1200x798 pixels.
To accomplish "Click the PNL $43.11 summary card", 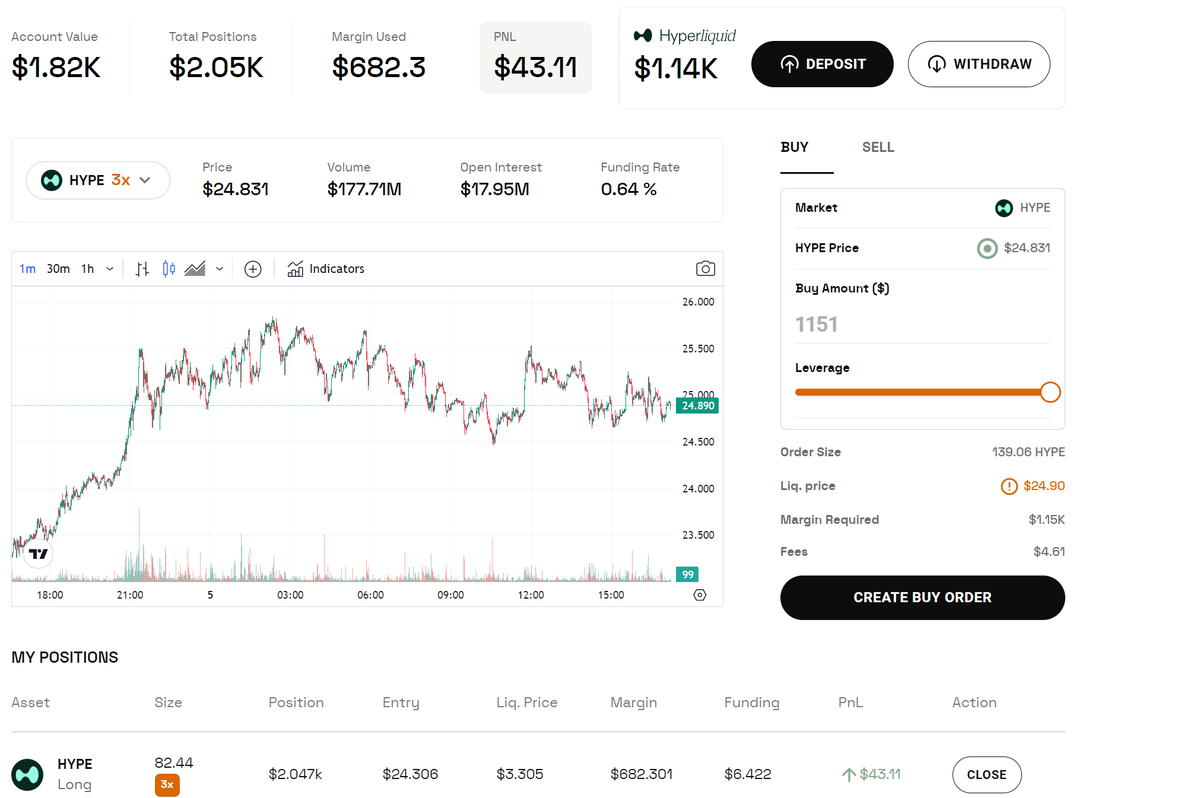I will pos(536,58).
